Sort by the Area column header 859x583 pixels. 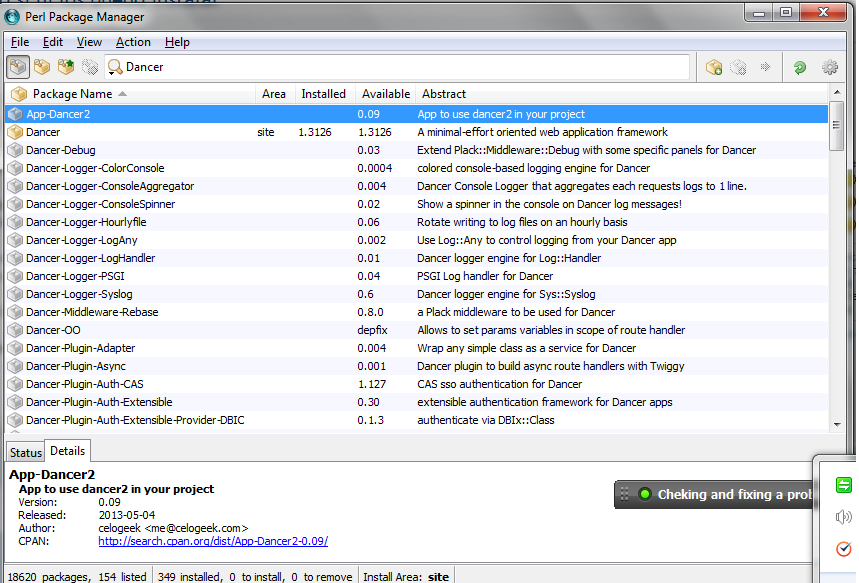point(275,94)
